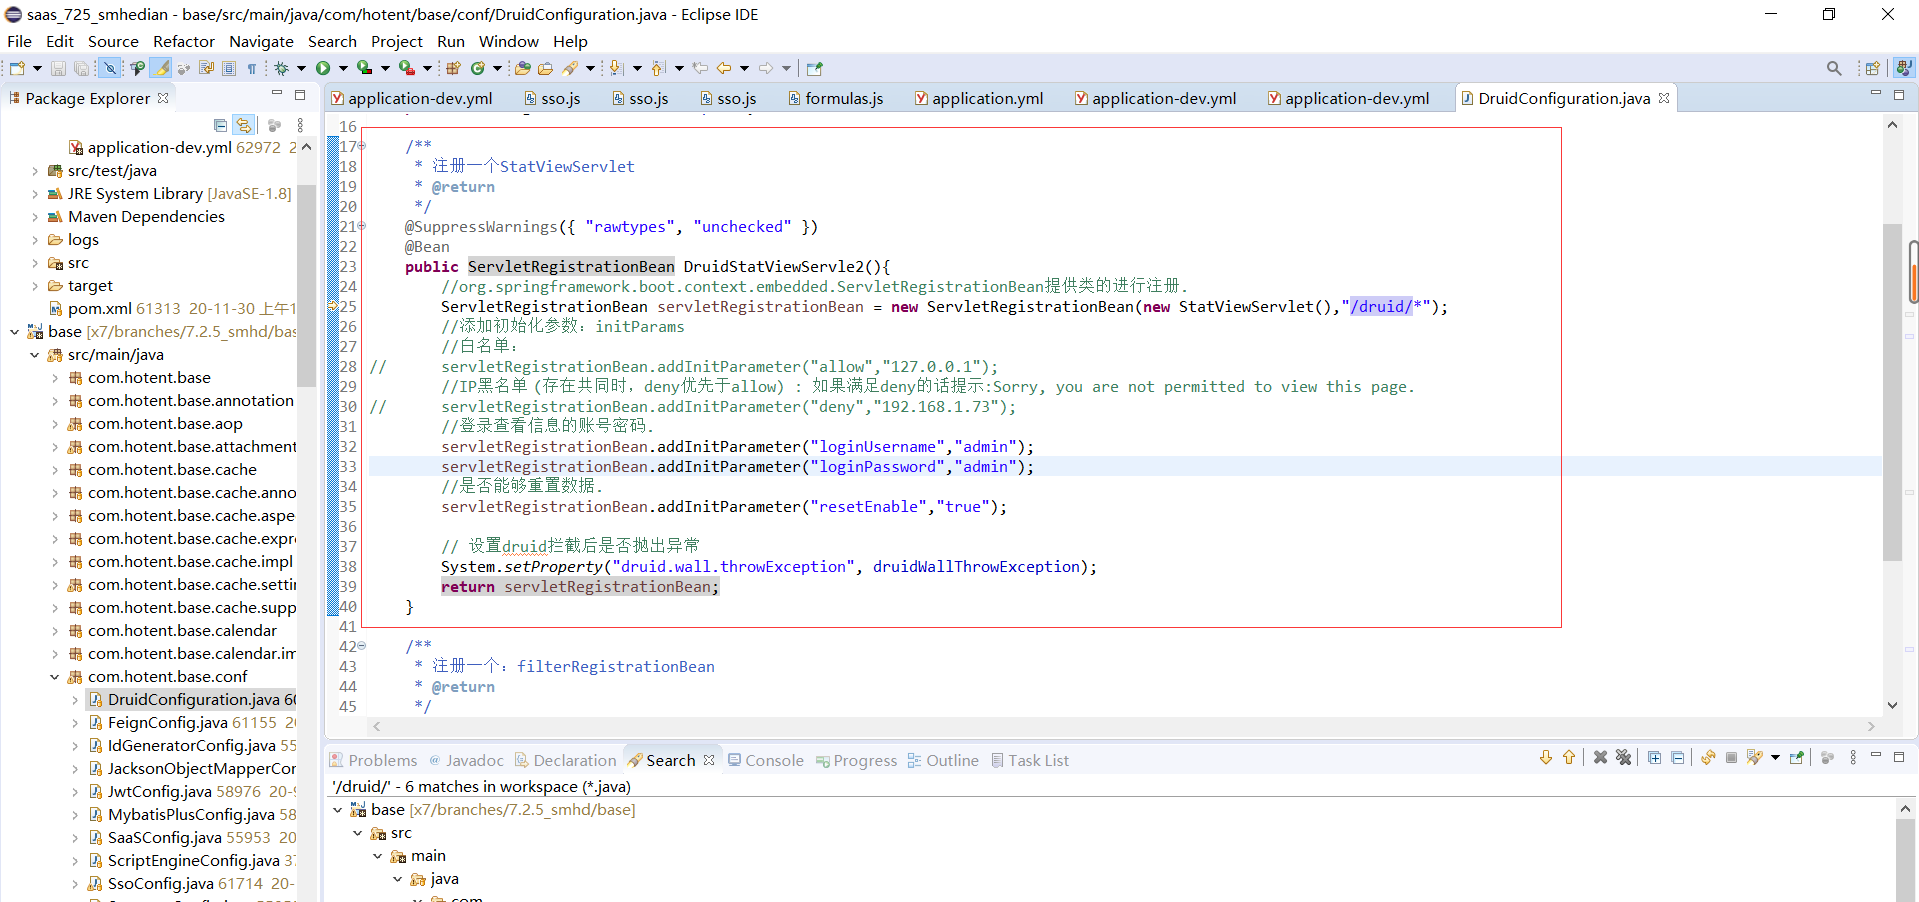Viewport: 1919px width, 902px height.
Task: Open the Run button dropdown arrow
Action: coord(343,68)
